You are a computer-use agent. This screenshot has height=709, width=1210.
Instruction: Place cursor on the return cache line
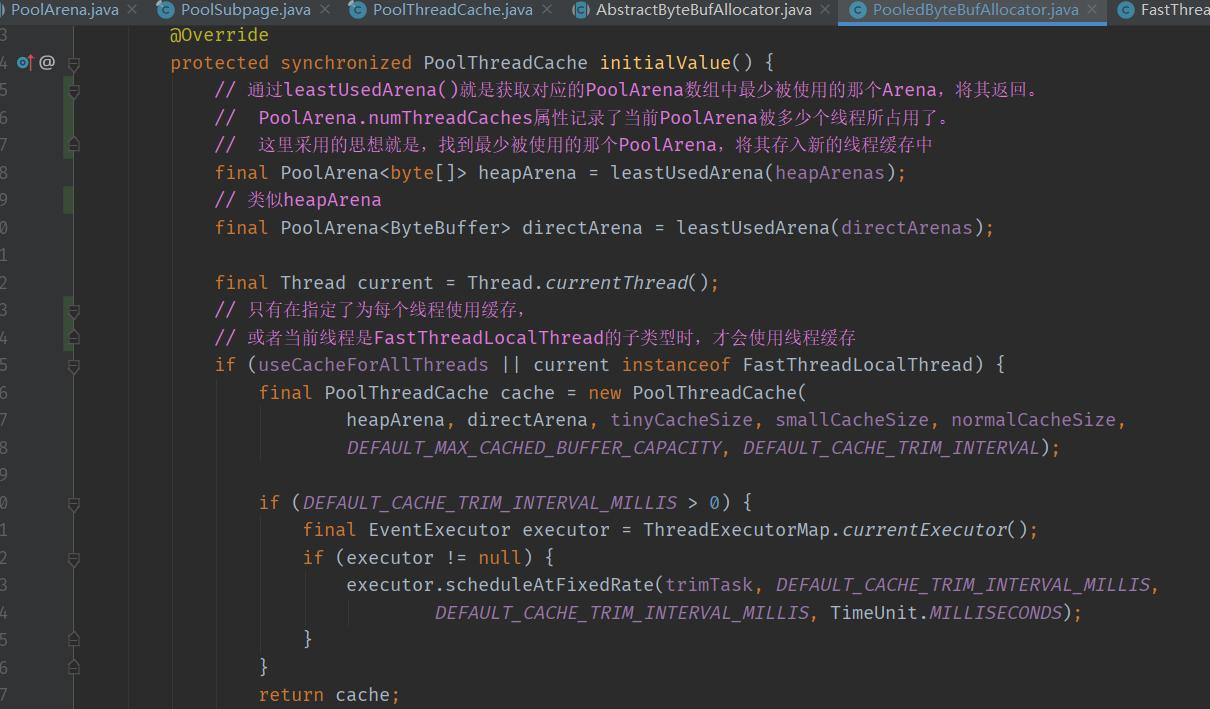coord(329,695)
